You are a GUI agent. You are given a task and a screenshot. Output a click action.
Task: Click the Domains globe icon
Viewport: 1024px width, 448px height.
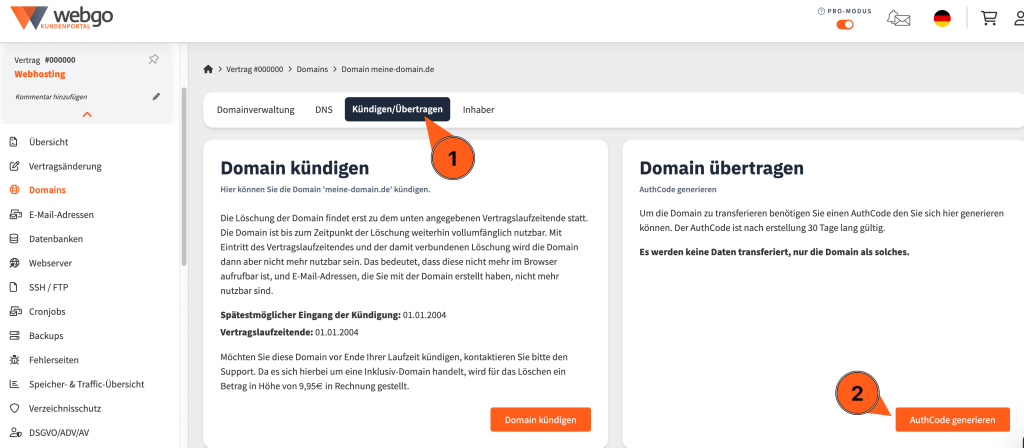[x=14, y=190]
